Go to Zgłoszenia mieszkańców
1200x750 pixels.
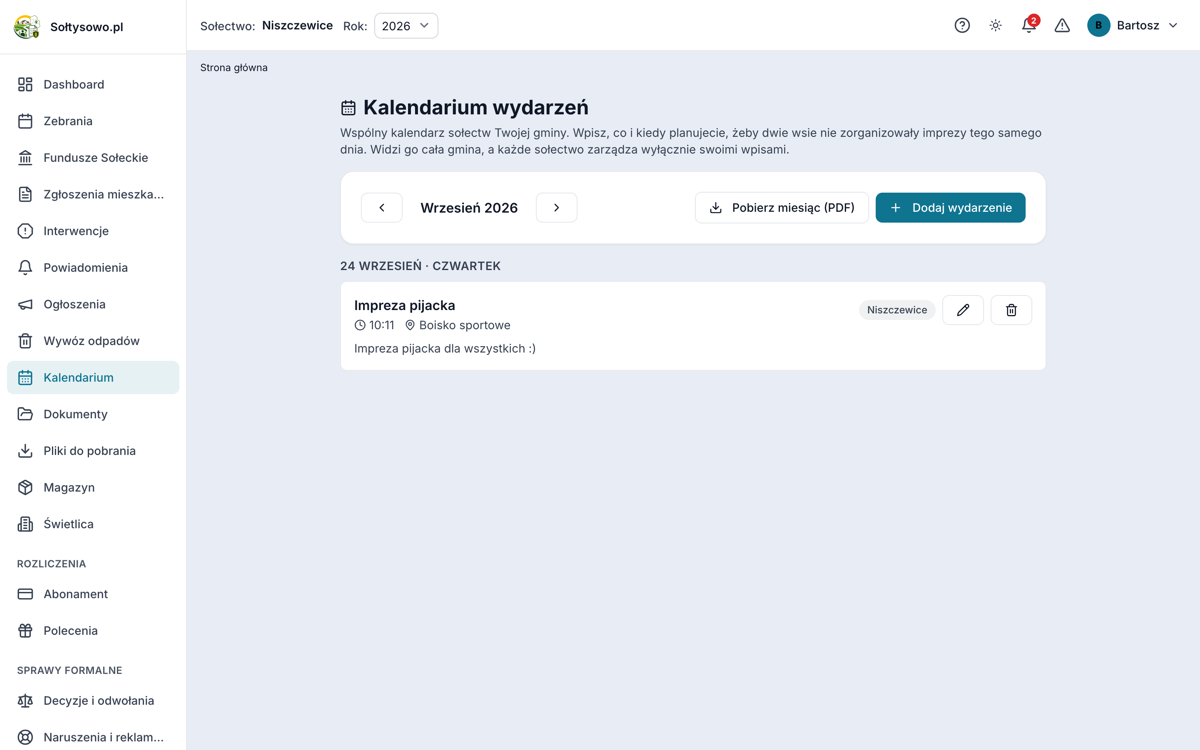[93, 194]
